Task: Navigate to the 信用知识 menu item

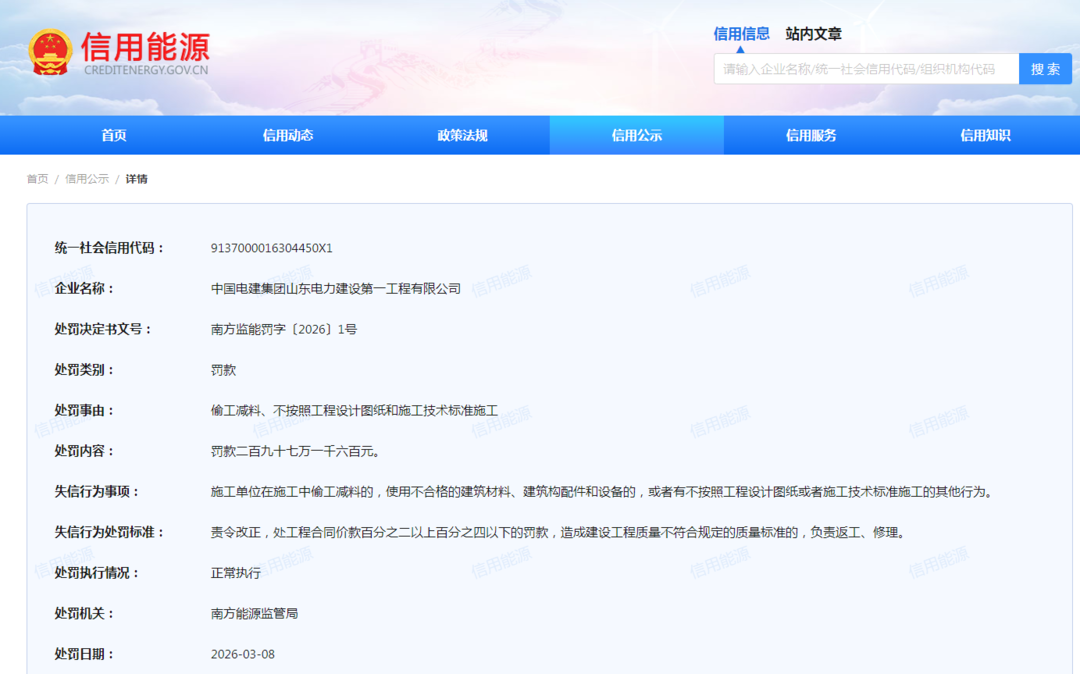Action: click(985, 136)
